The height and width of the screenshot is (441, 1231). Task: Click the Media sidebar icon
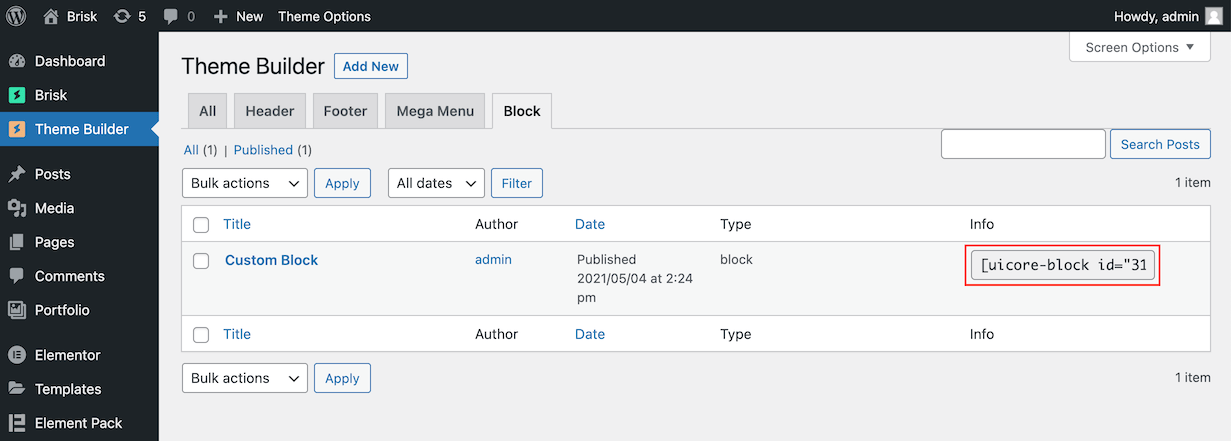[x=17, y=208]
